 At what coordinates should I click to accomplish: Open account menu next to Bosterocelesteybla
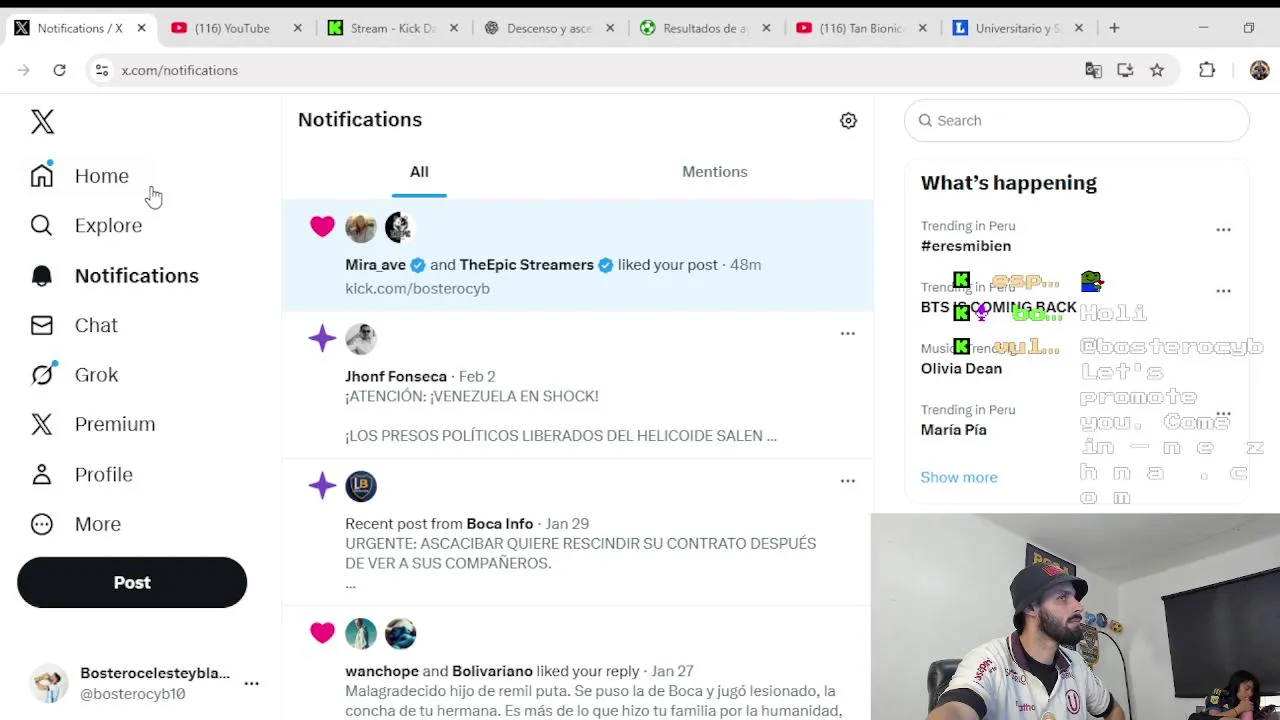[252, 684]
